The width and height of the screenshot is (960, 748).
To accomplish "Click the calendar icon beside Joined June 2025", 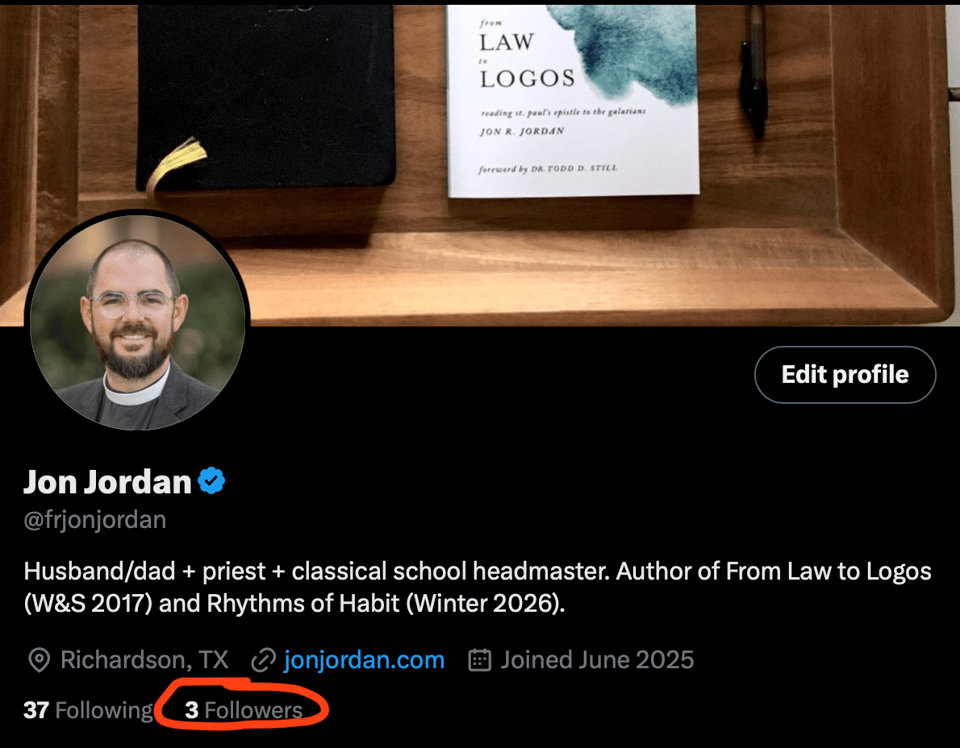I will point(479,660).
